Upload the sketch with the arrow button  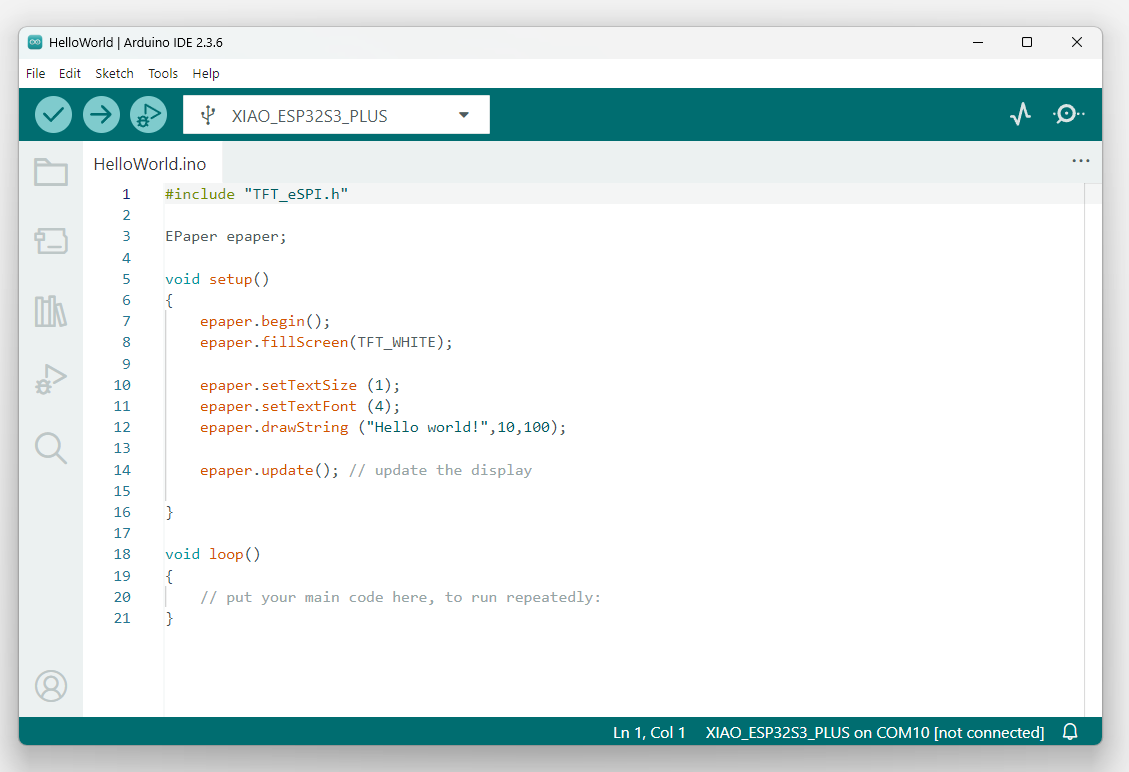(x=101, y=115)
